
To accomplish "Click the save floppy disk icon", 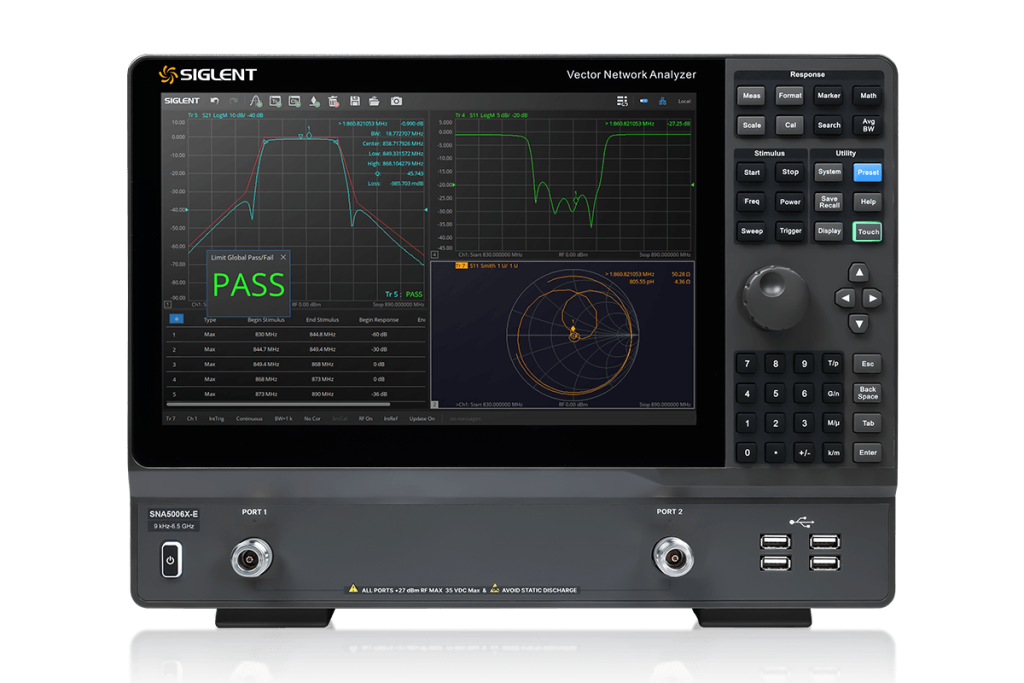I will coord(354,101).
